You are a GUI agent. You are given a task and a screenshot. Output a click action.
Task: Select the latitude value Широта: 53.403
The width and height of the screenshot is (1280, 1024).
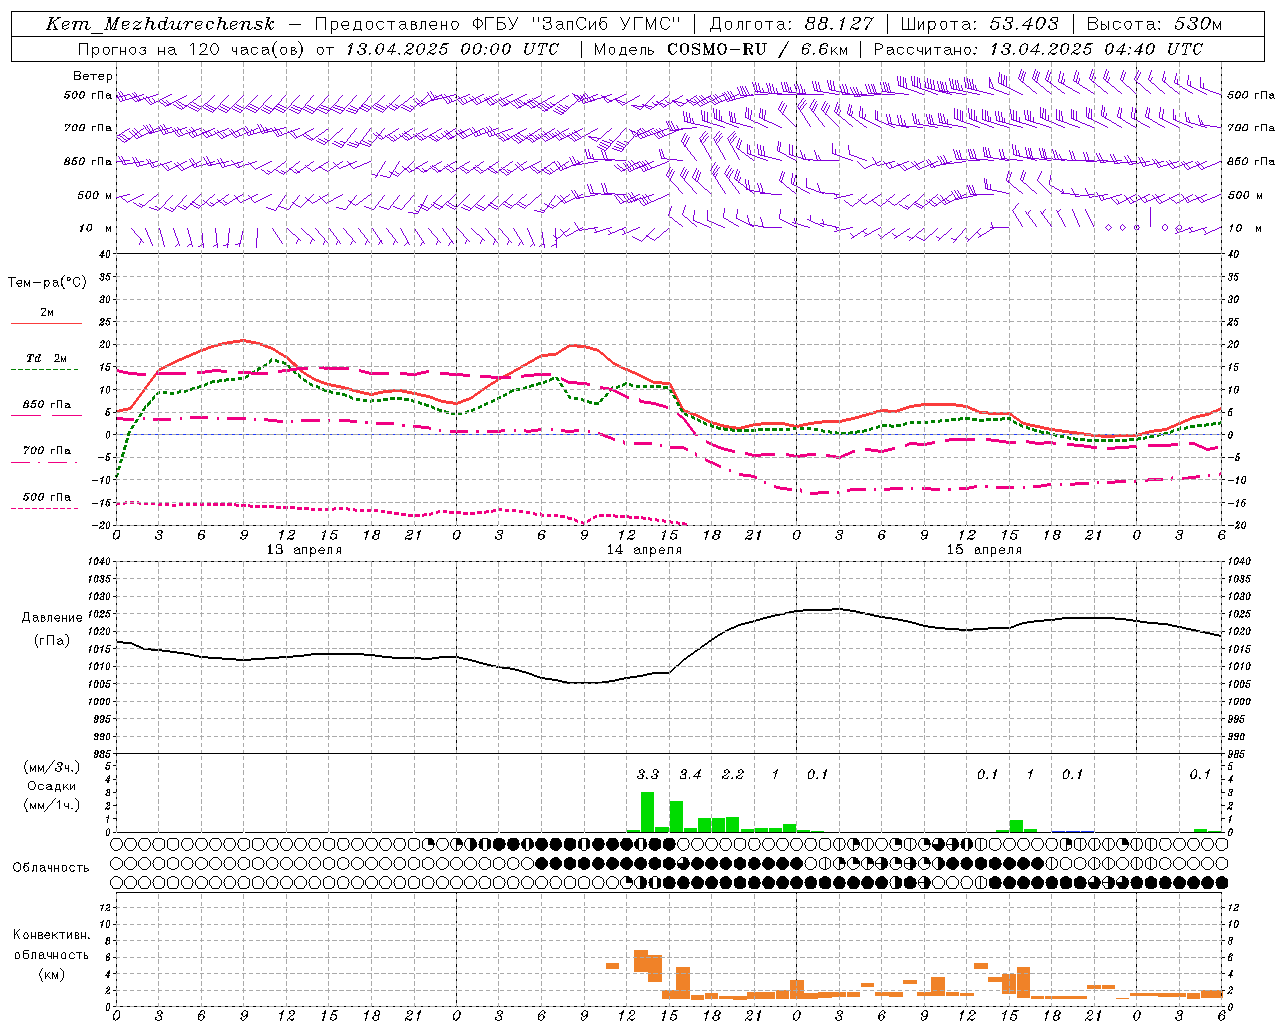point(979,24)
